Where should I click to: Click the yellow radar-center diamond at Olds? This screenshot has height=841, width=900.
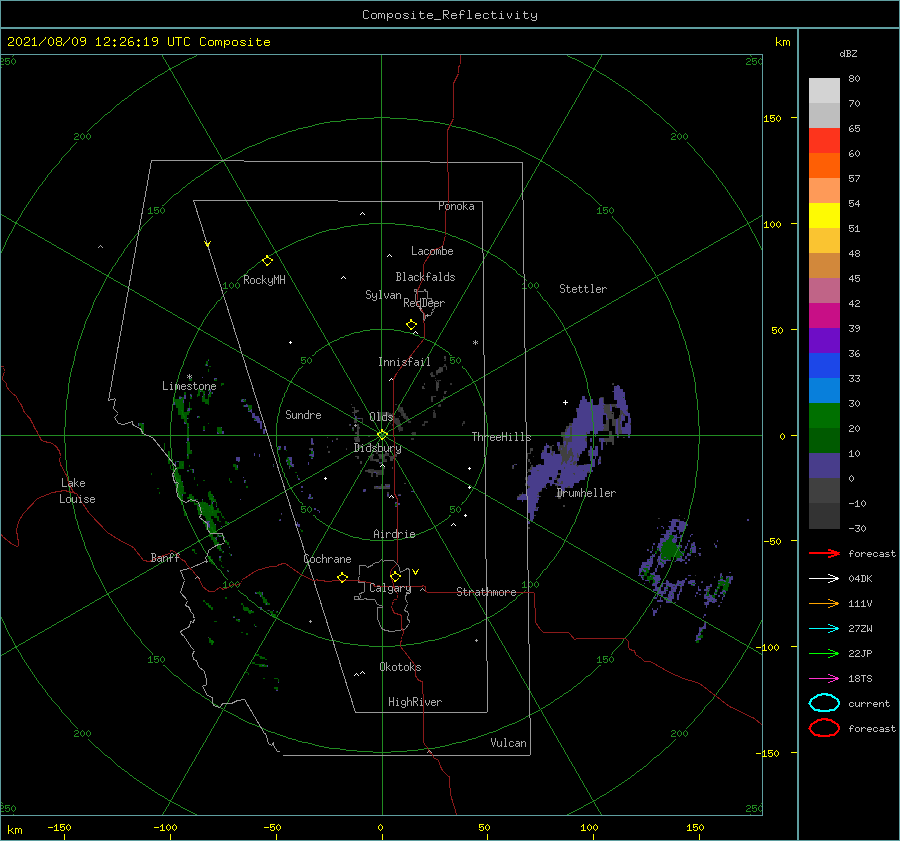[382, 435]
